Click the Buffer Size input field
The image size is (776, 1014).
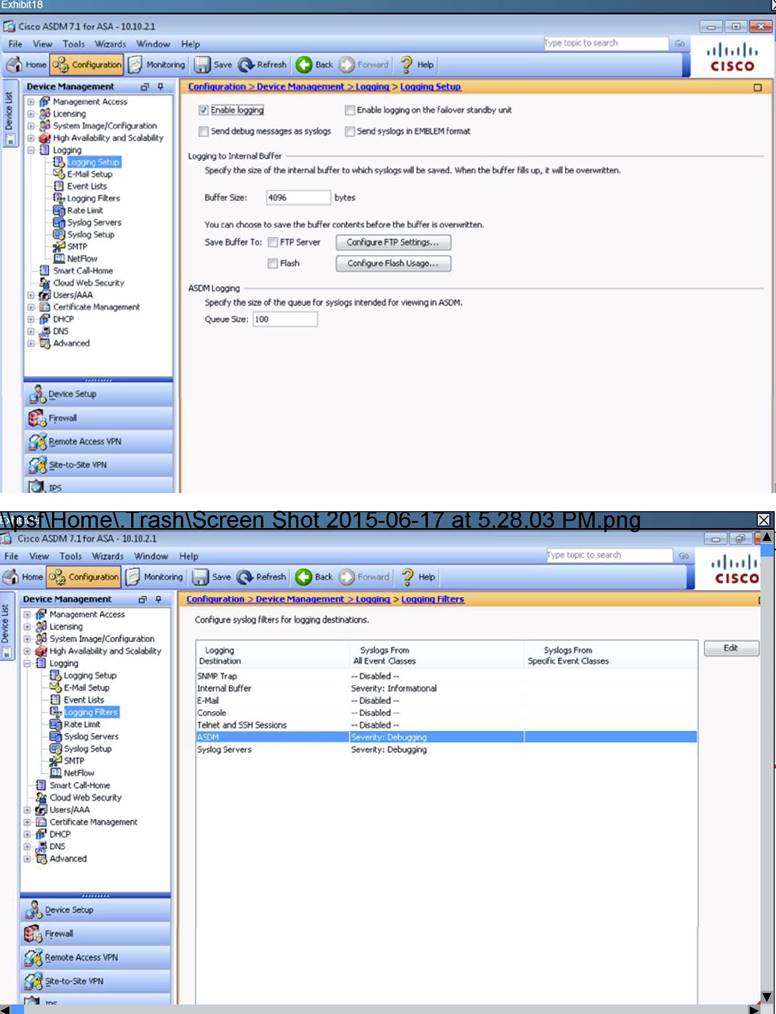[298, 198]
